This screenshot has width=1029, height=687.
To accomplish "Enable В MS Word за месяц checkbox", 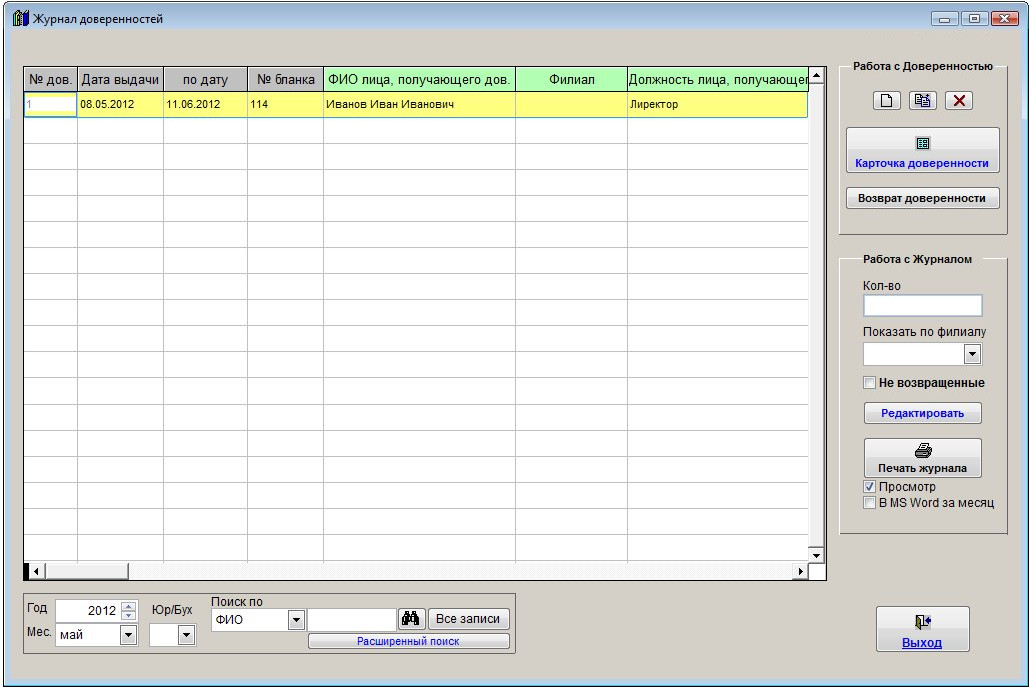I will [x=870, y=503].
